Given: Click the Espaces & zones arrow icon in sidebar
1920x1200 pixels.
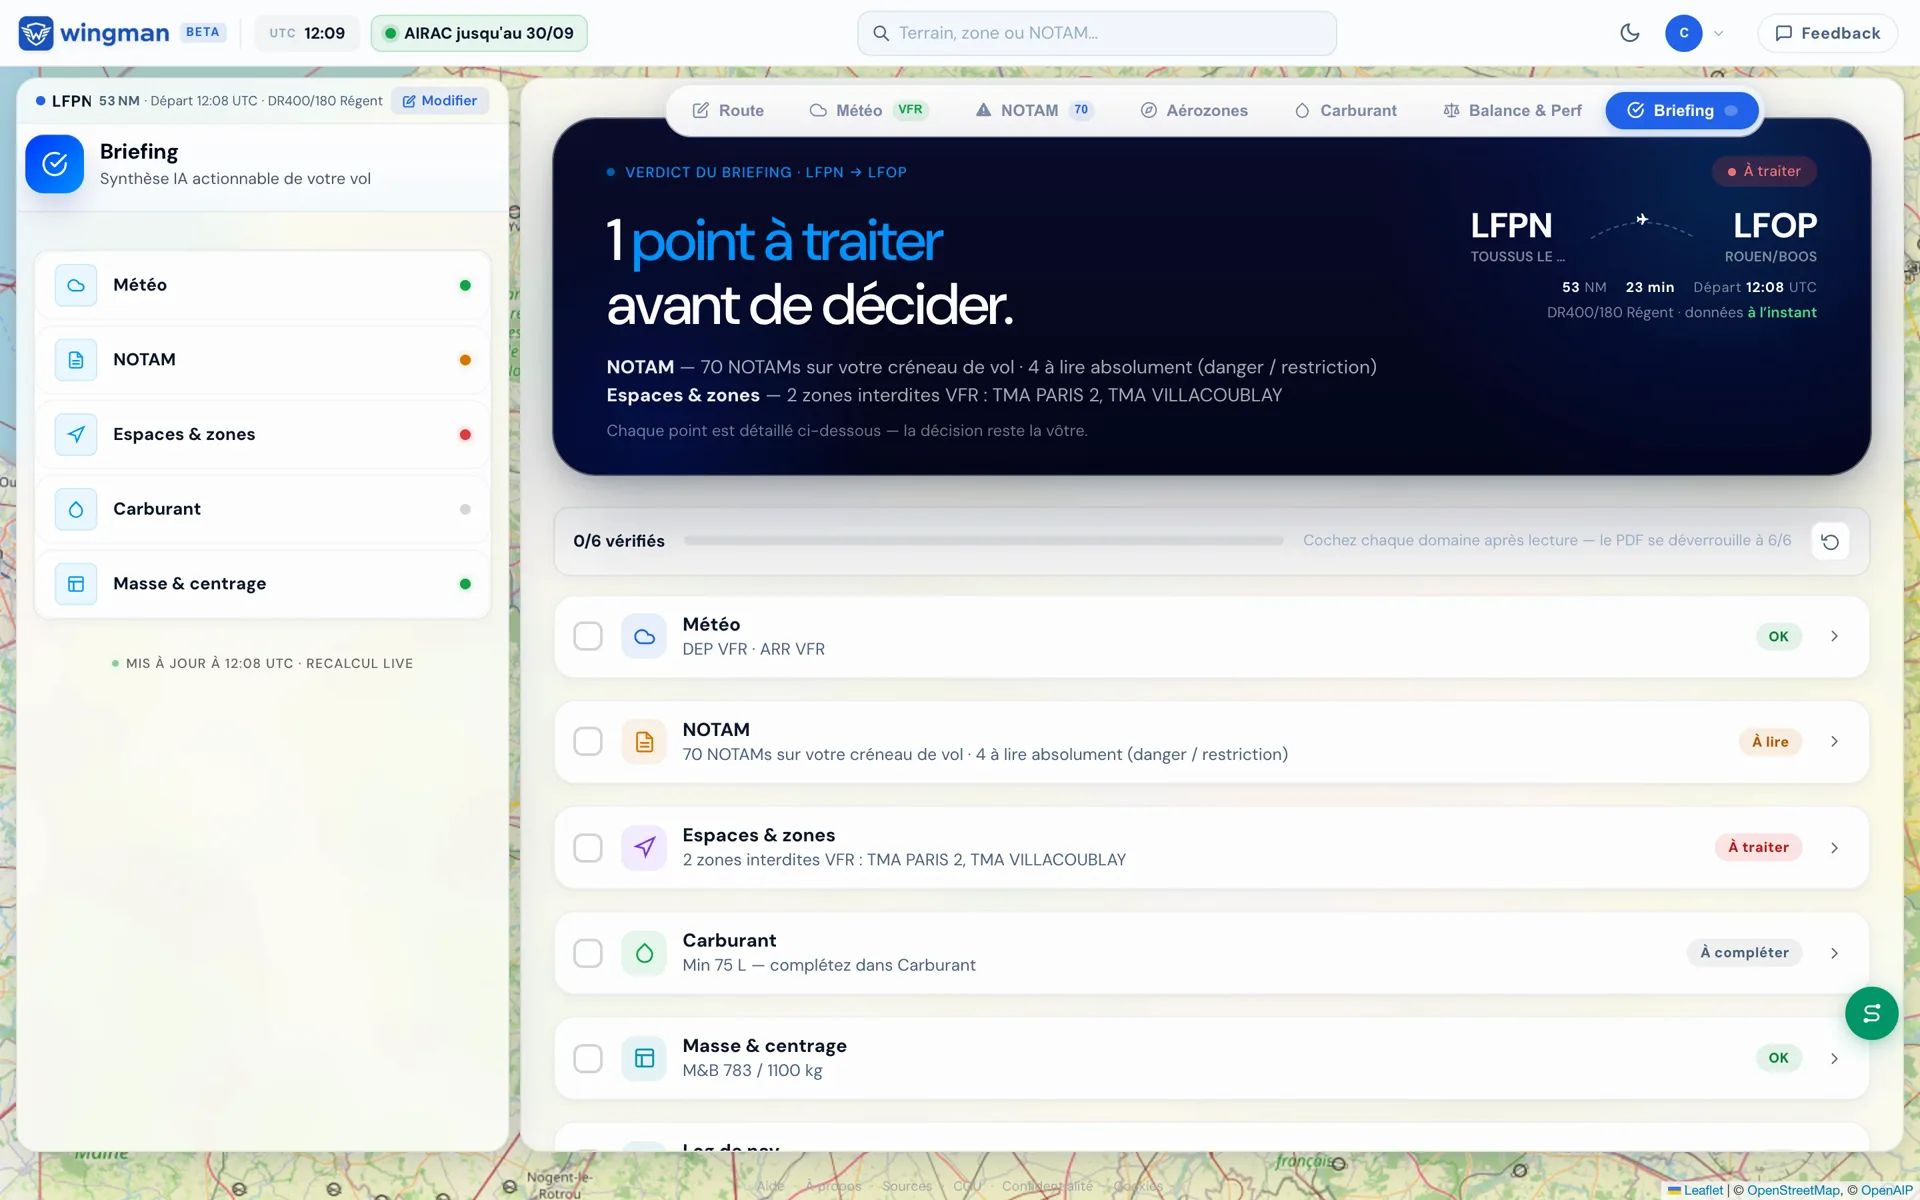Looking at the screenshot, I should pos(76,434).
